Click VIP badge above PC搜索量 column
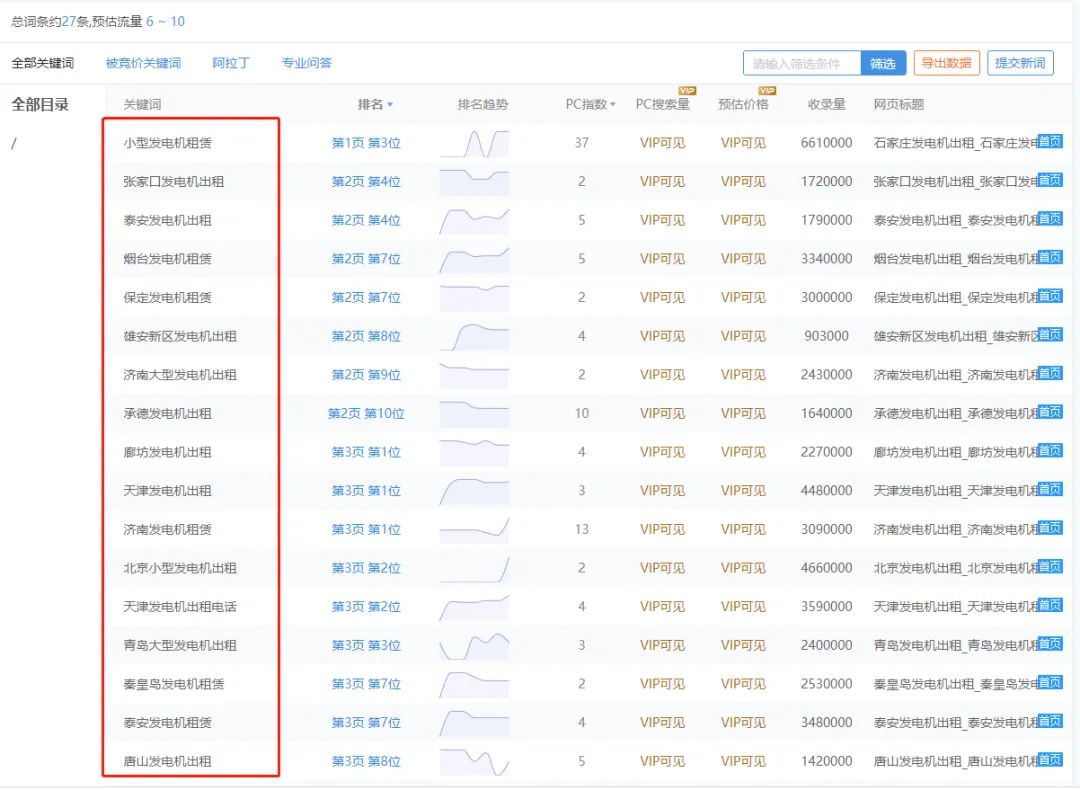Image resolution: width=1080 pixels, height=790 pixels. (x=687, y=91)
